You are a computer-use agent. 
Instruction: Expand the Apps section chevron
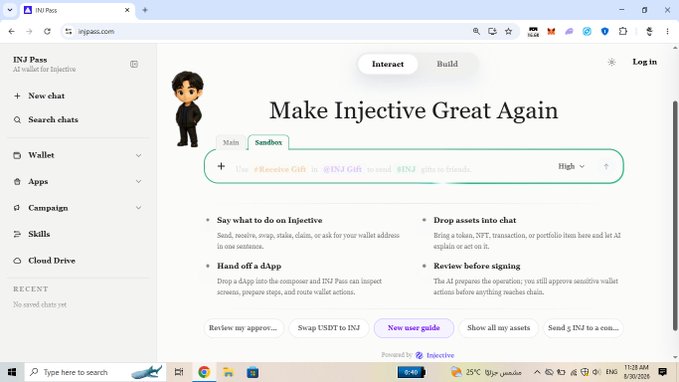point(138,181)
